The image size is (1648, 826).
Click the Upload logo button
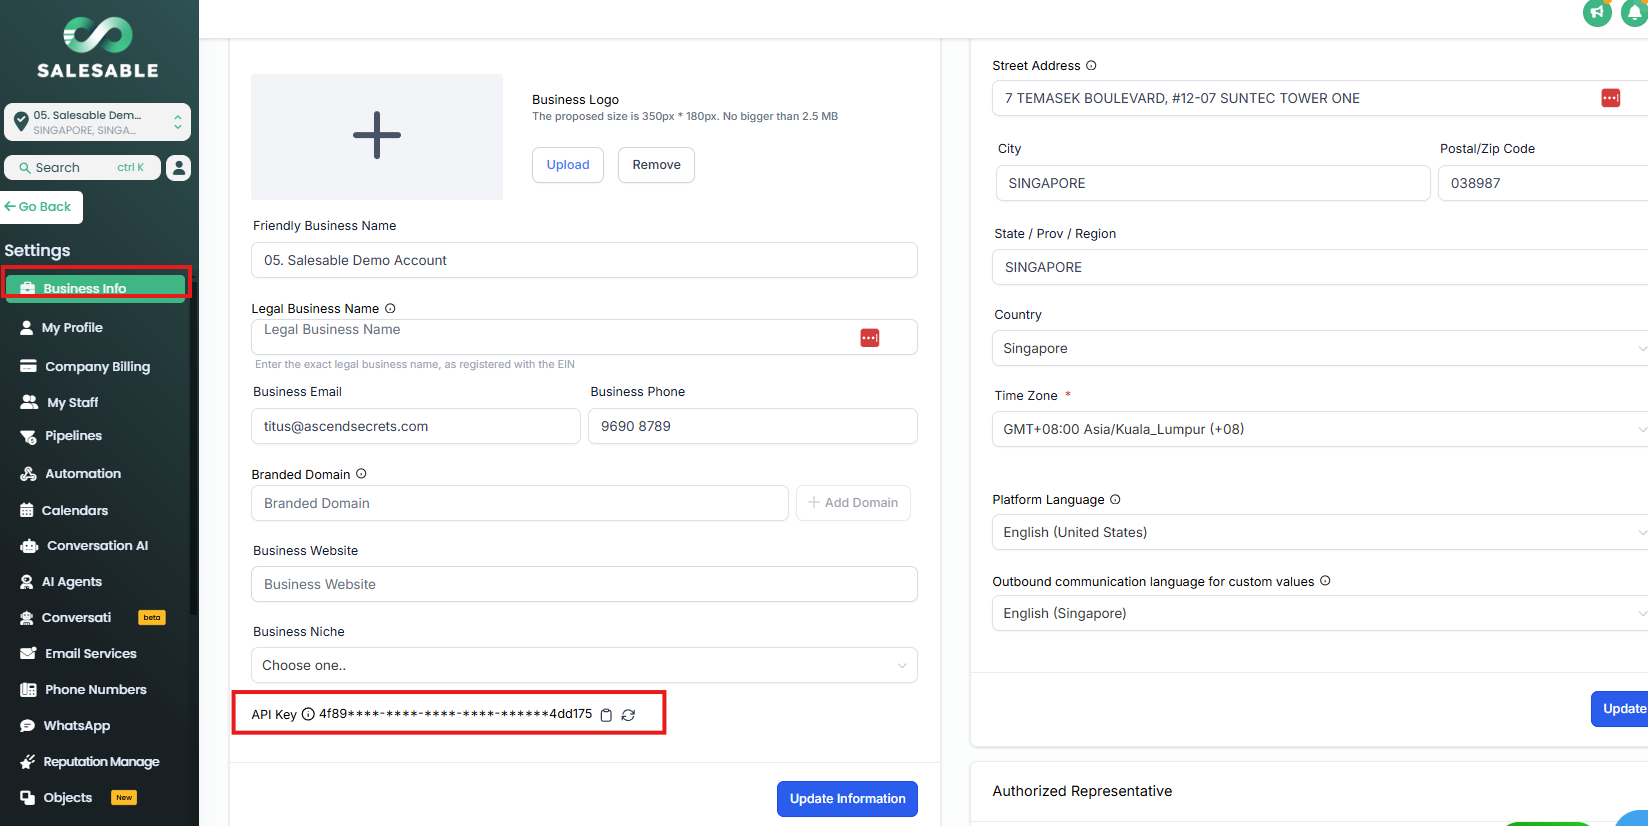click(x=568, y=165)
